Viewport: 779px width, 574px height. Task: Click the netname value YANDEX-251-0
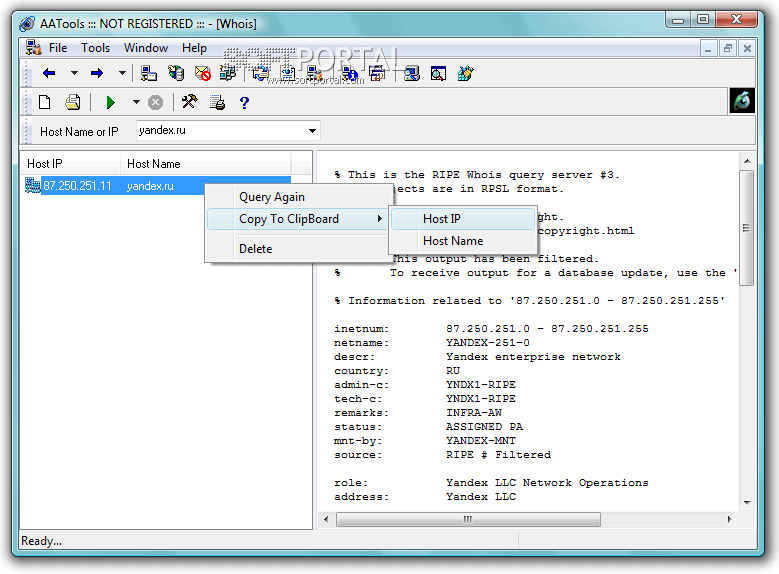(x=488, y=342)
